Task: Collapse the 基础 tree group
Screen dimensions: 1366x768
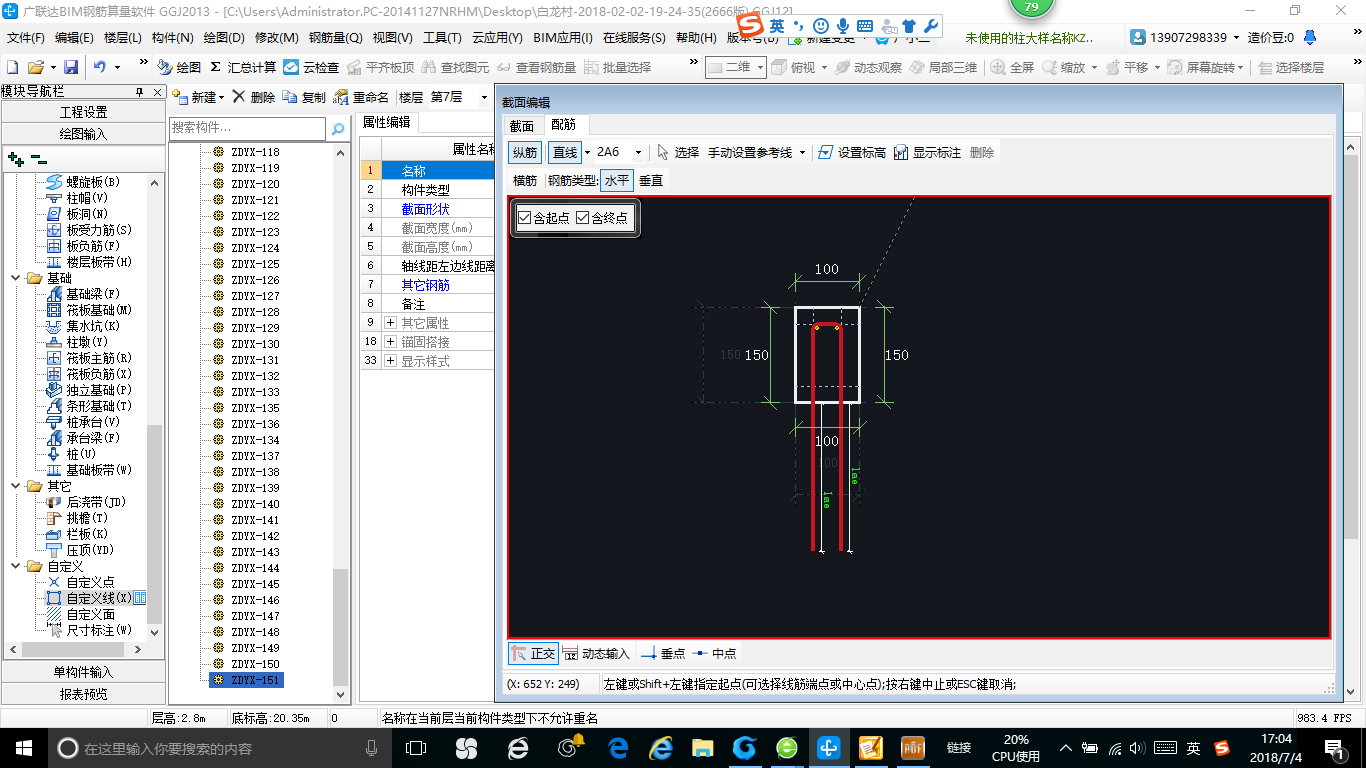Action: [x=15, y=278]
